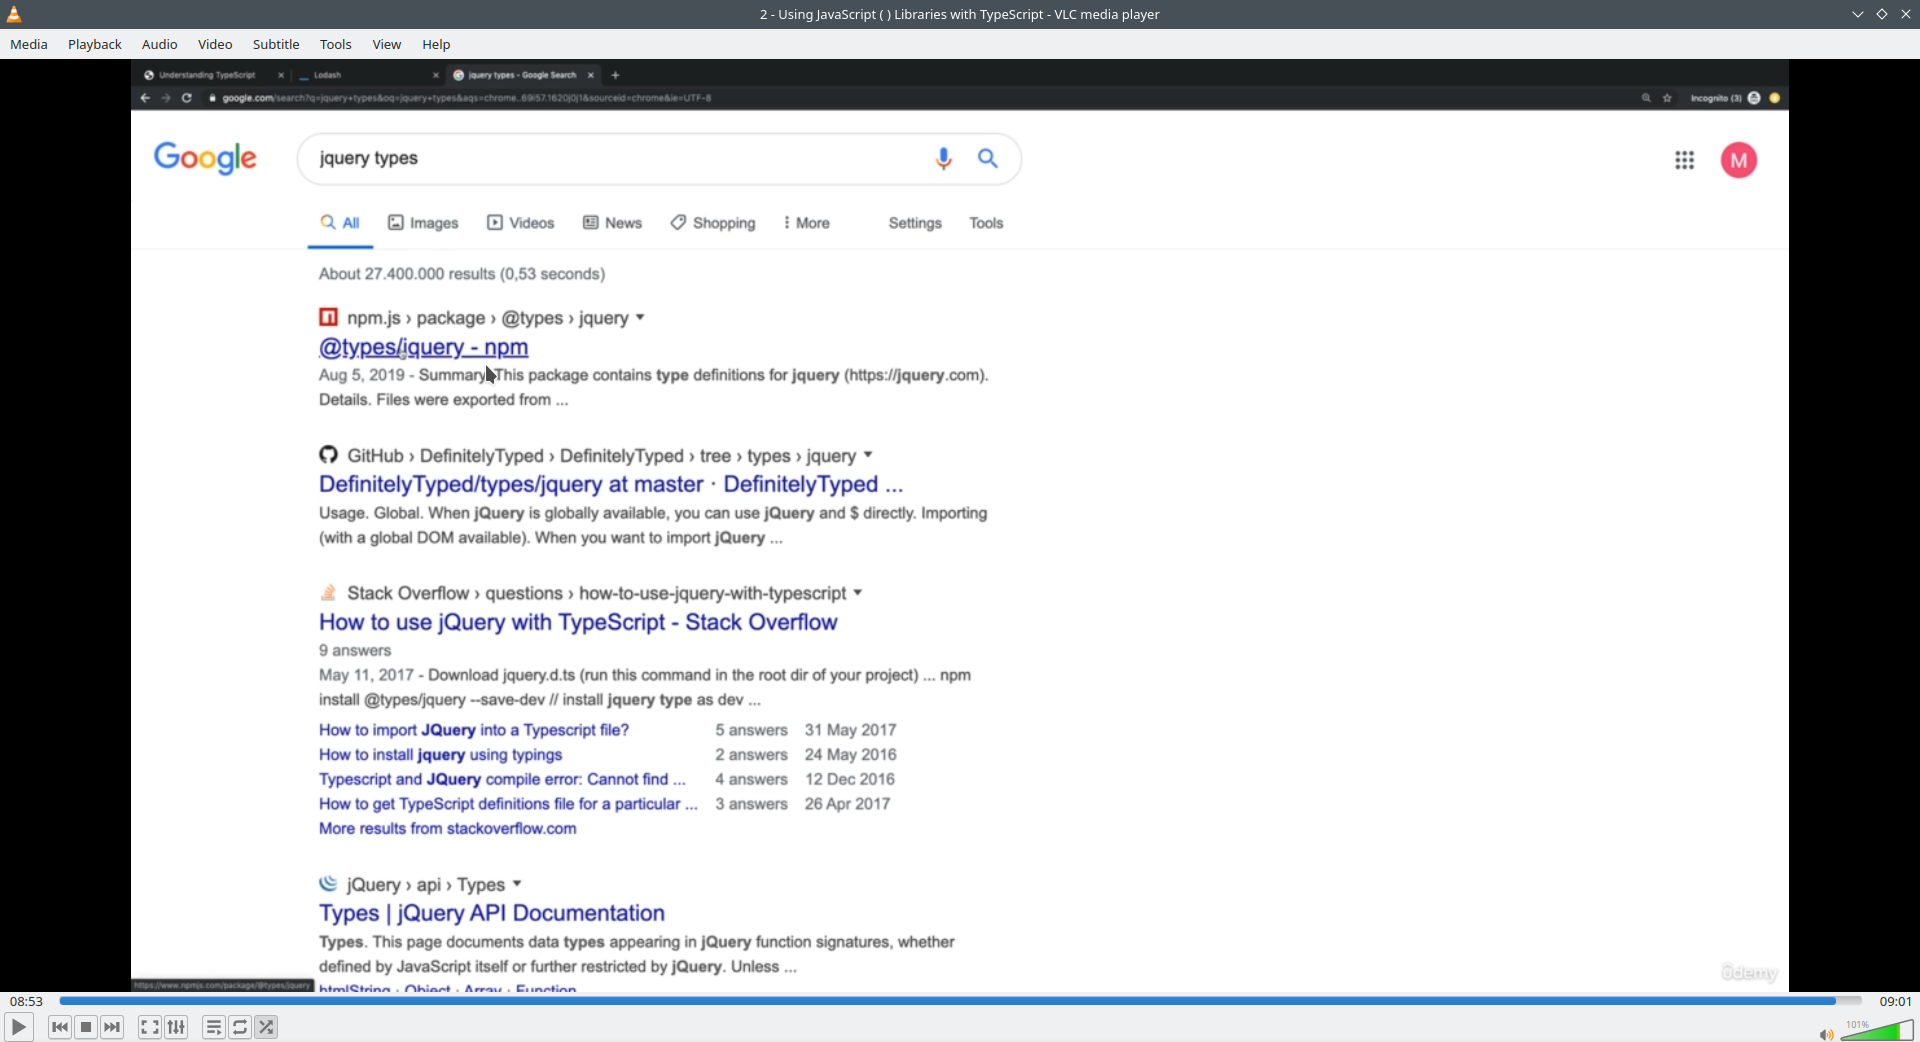Open 'Types | jQuery API Documentation' link
This screenshot has height=1042, width=1920.
point(492,913)
